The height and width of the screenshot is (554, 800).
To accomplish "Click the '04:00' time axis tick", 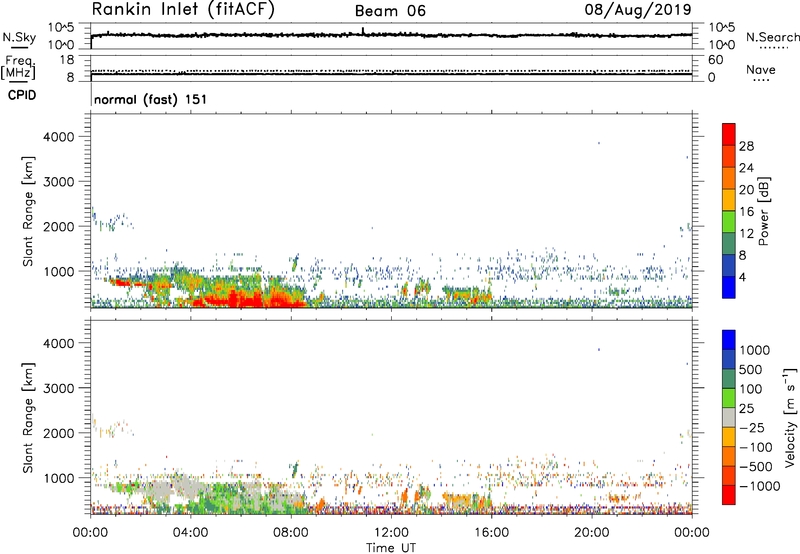I will pyautogui.click(x=190, y=533).
